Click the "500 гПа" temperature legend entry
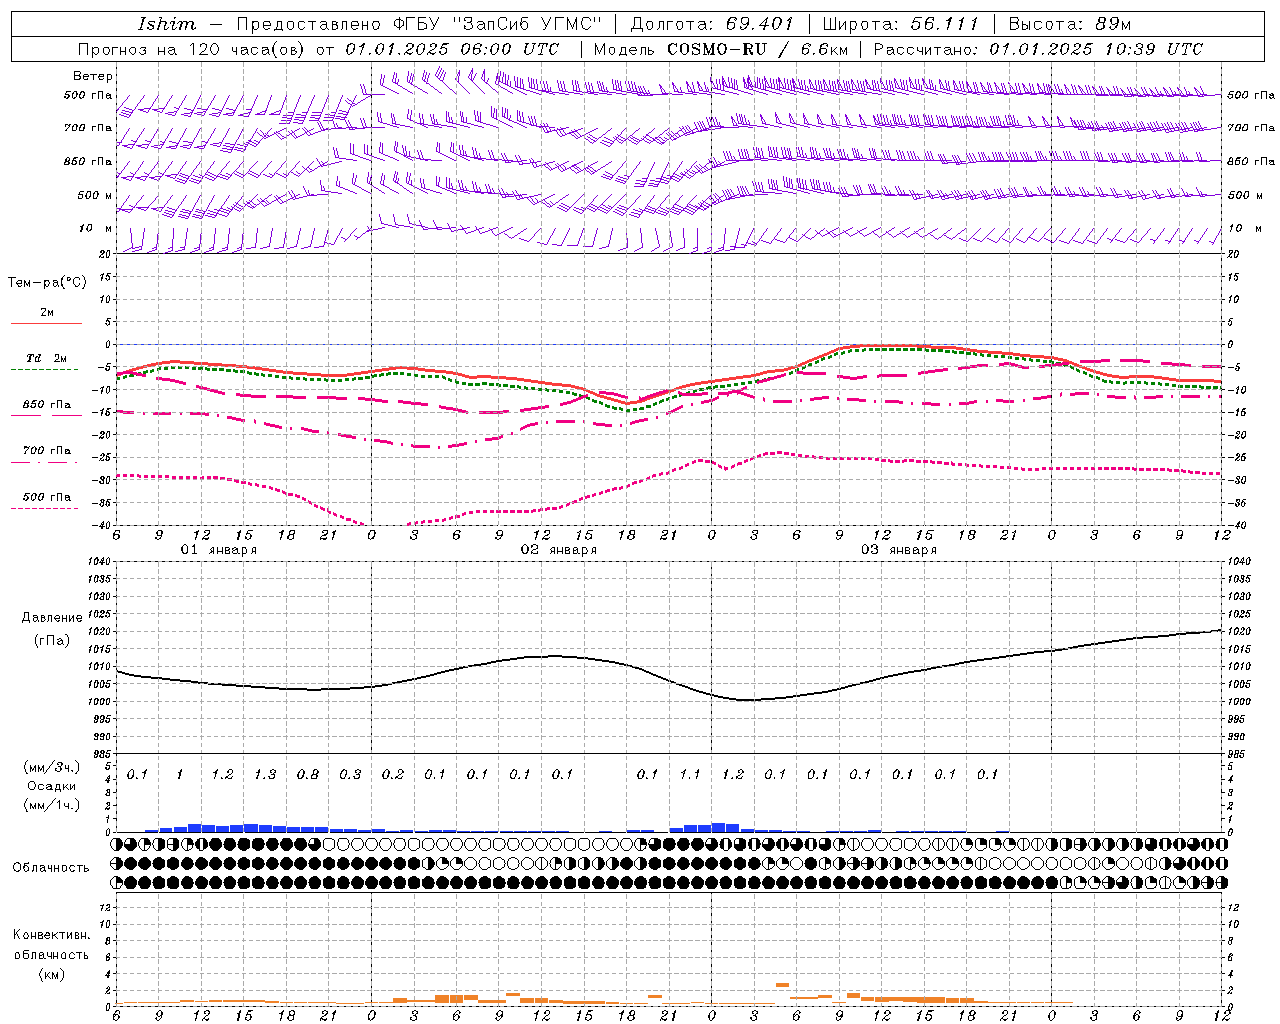The width and height of the screenshot is (1280, 1024). coord(46,497)
